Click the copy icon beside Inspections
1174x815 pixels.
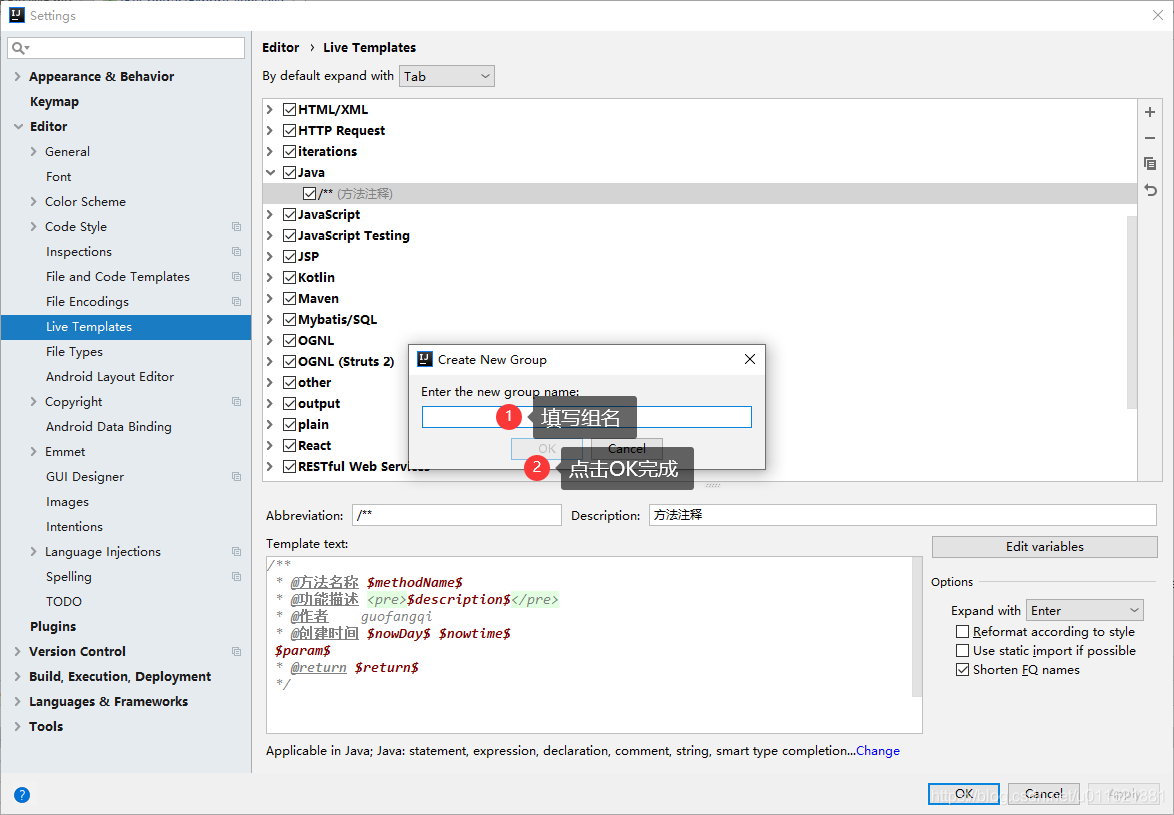point(237,251)
